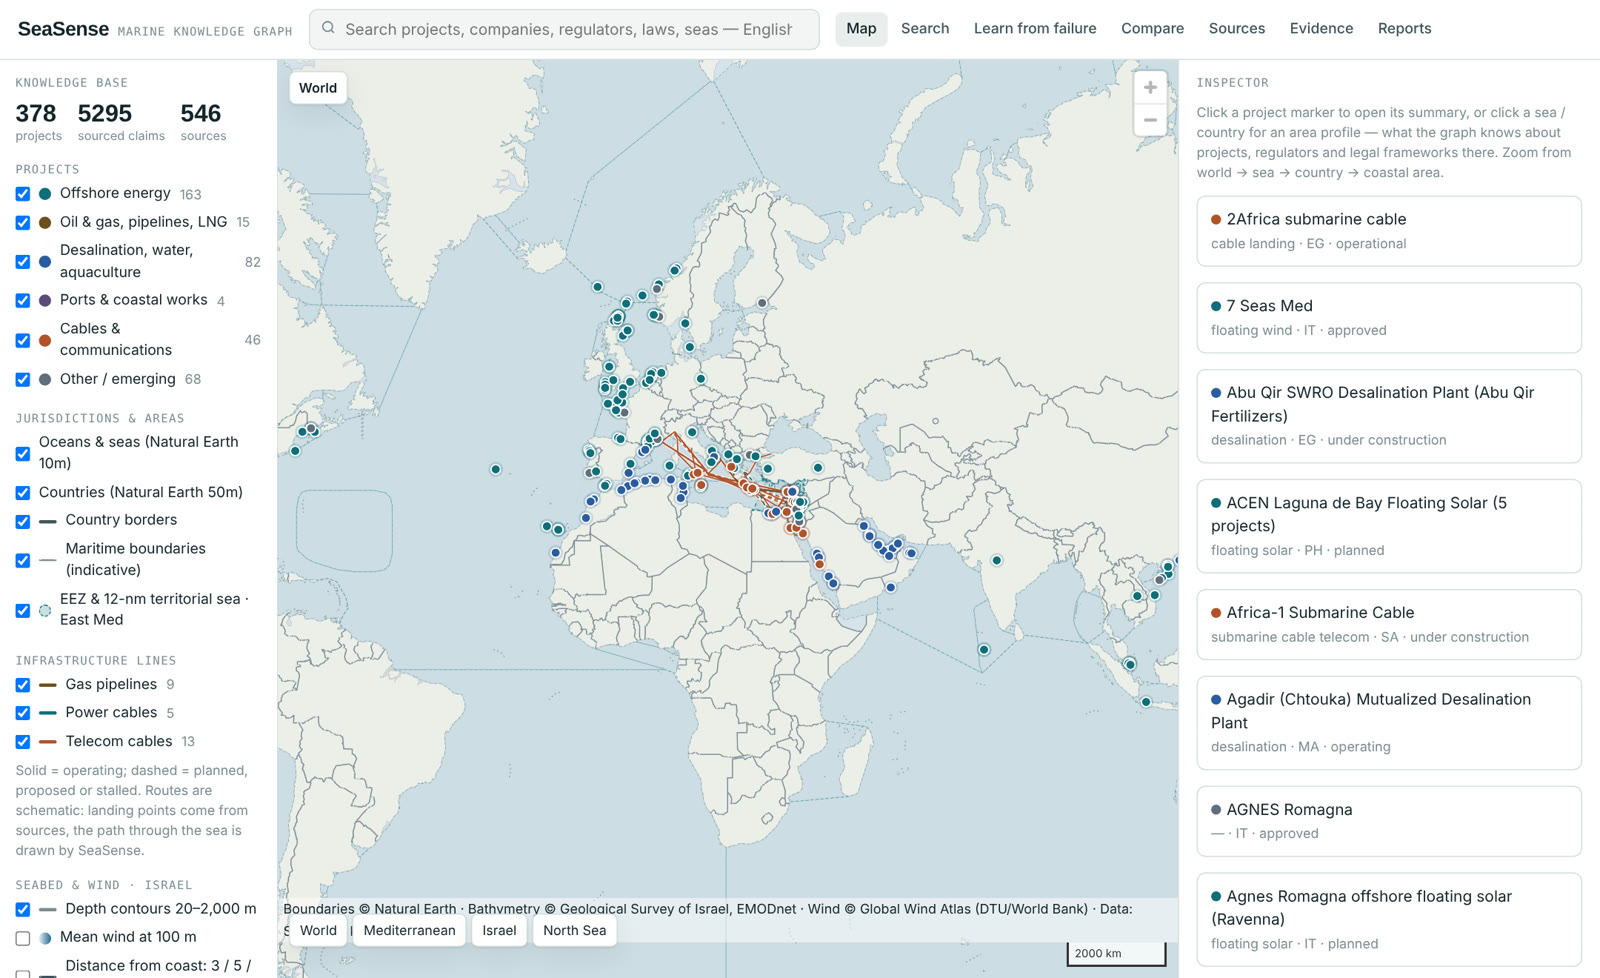
Task: Click the map zoom in plus button
Action: 1150,88
